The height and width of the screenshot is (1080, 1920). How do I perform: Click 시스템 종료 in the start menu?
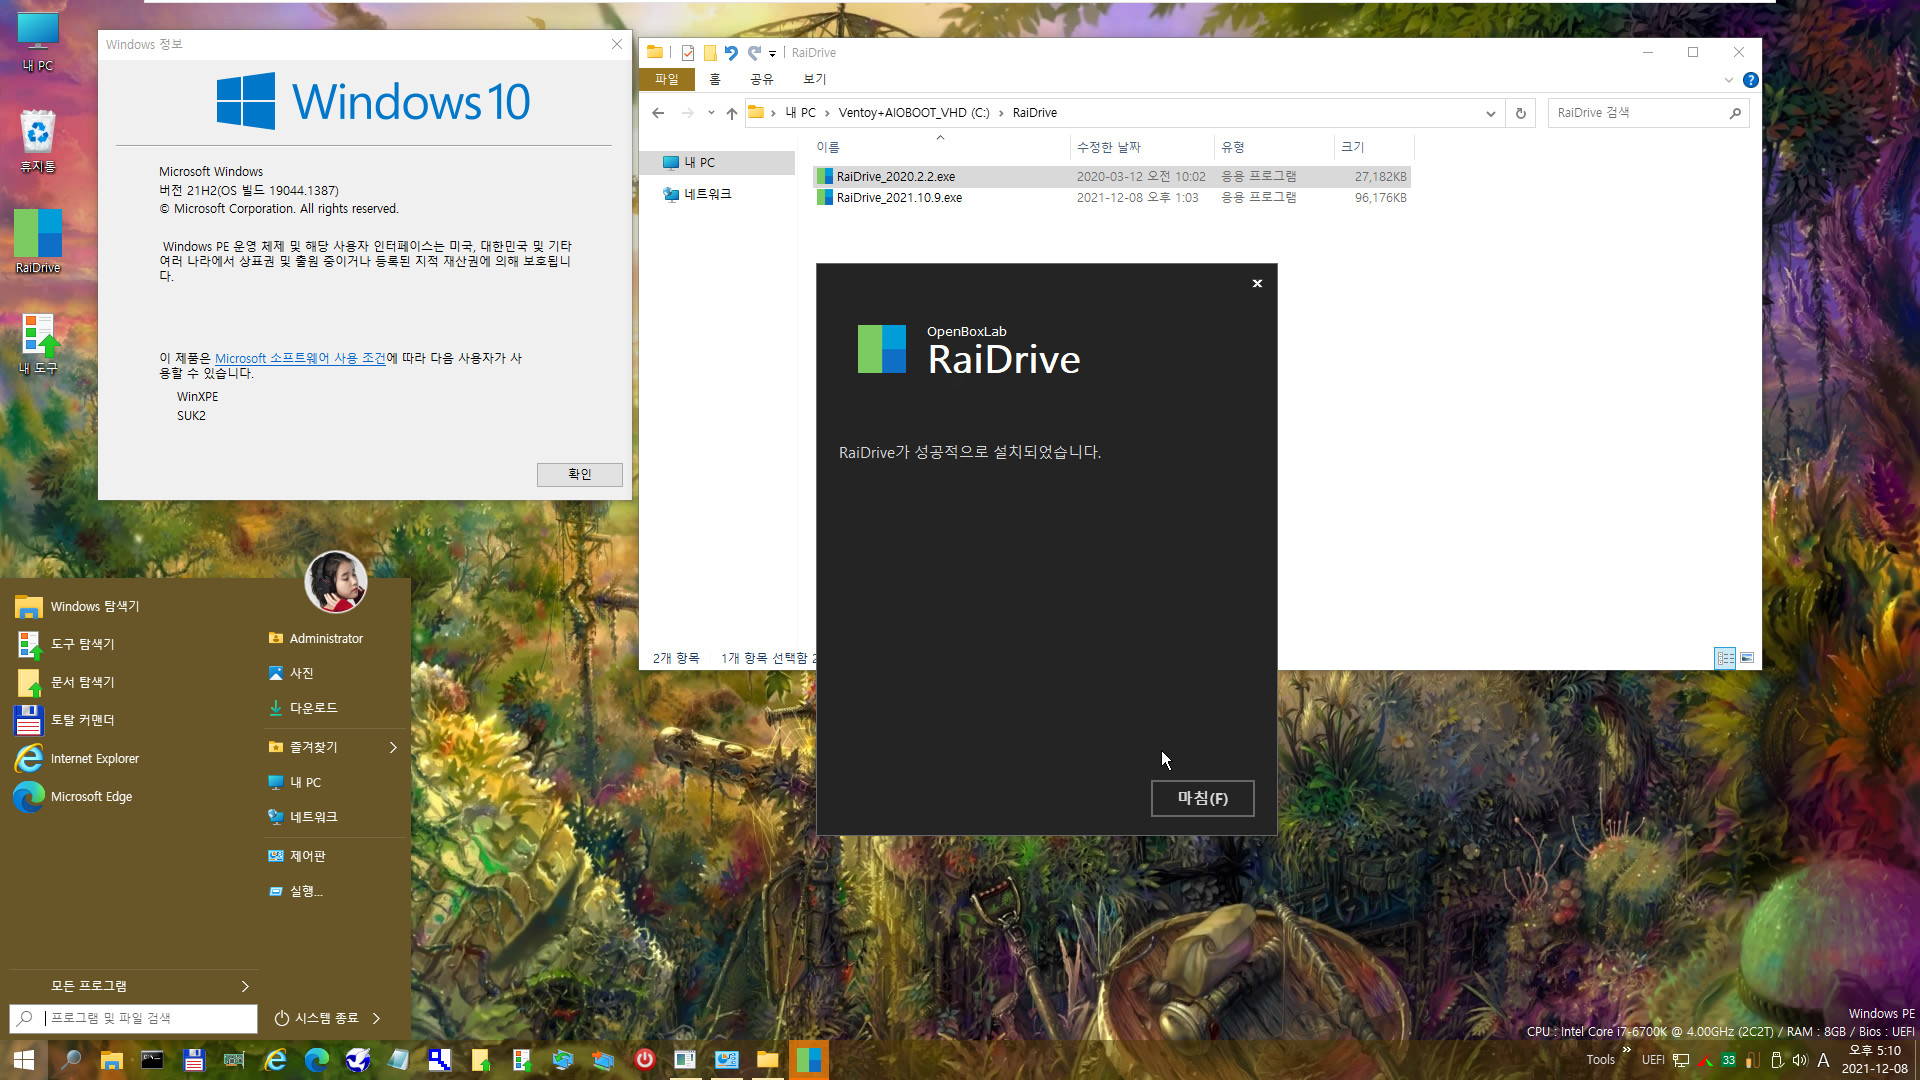pos(316,1018)
